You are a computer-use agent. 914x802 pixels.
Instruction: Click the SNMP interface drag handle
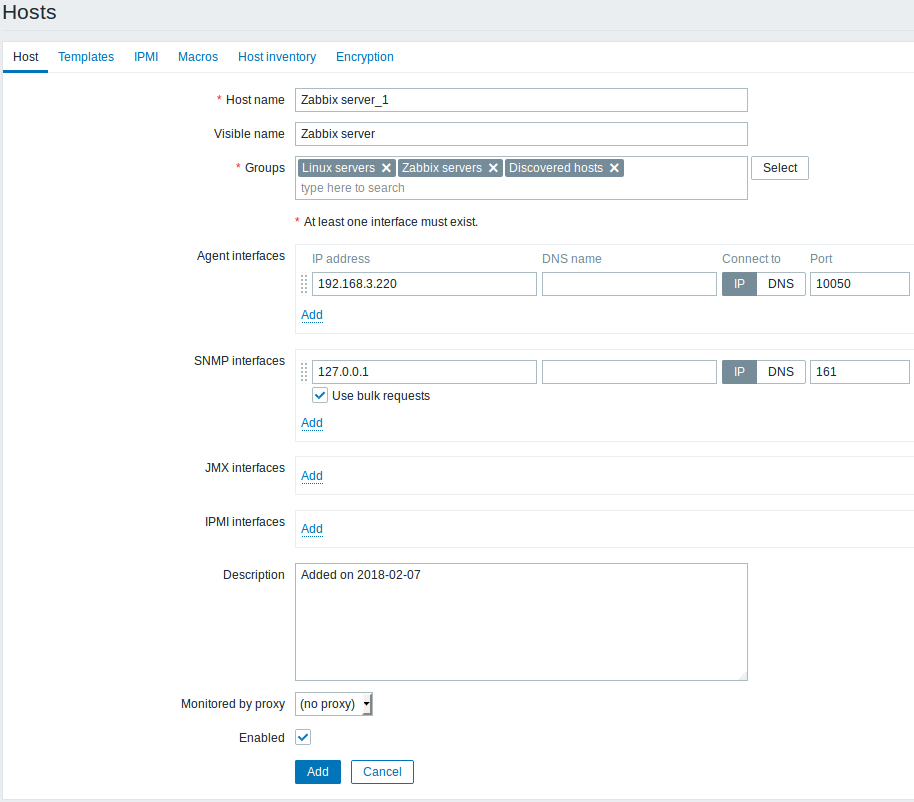pos(304,372)
